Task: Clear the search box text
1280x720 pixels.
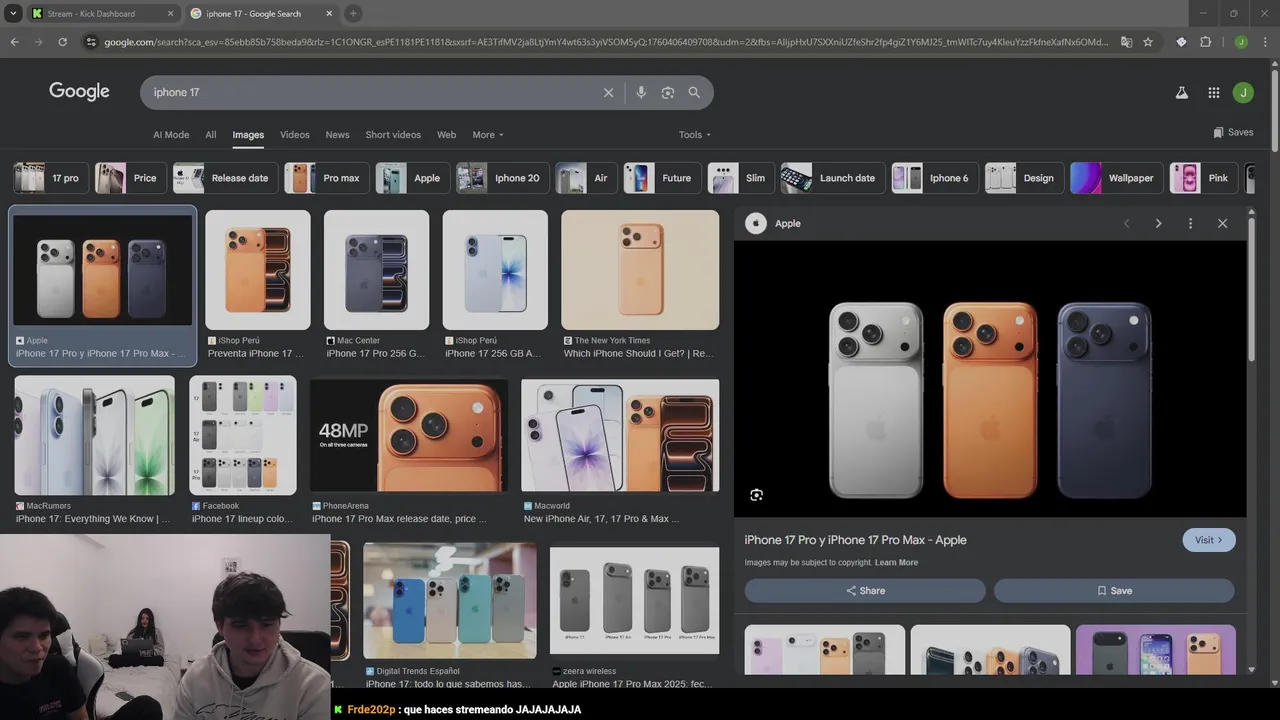Action: [x=608, y=92]
